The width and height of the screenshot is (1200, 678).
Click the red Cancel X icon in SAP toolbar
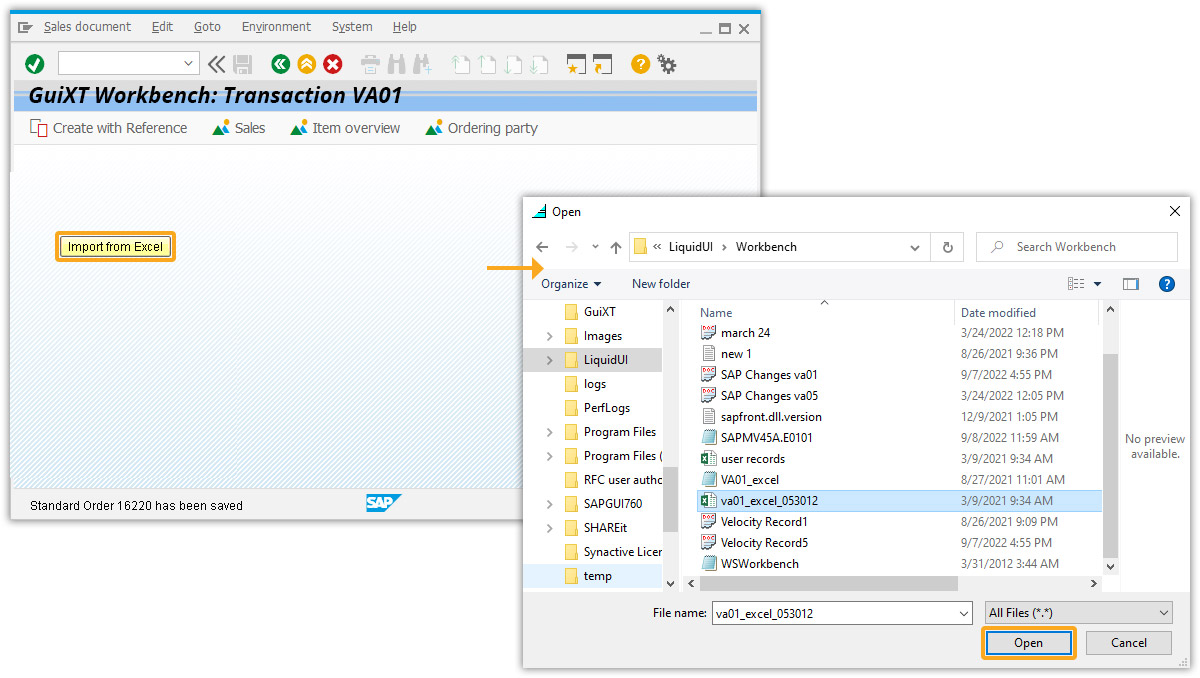(333, 64)
